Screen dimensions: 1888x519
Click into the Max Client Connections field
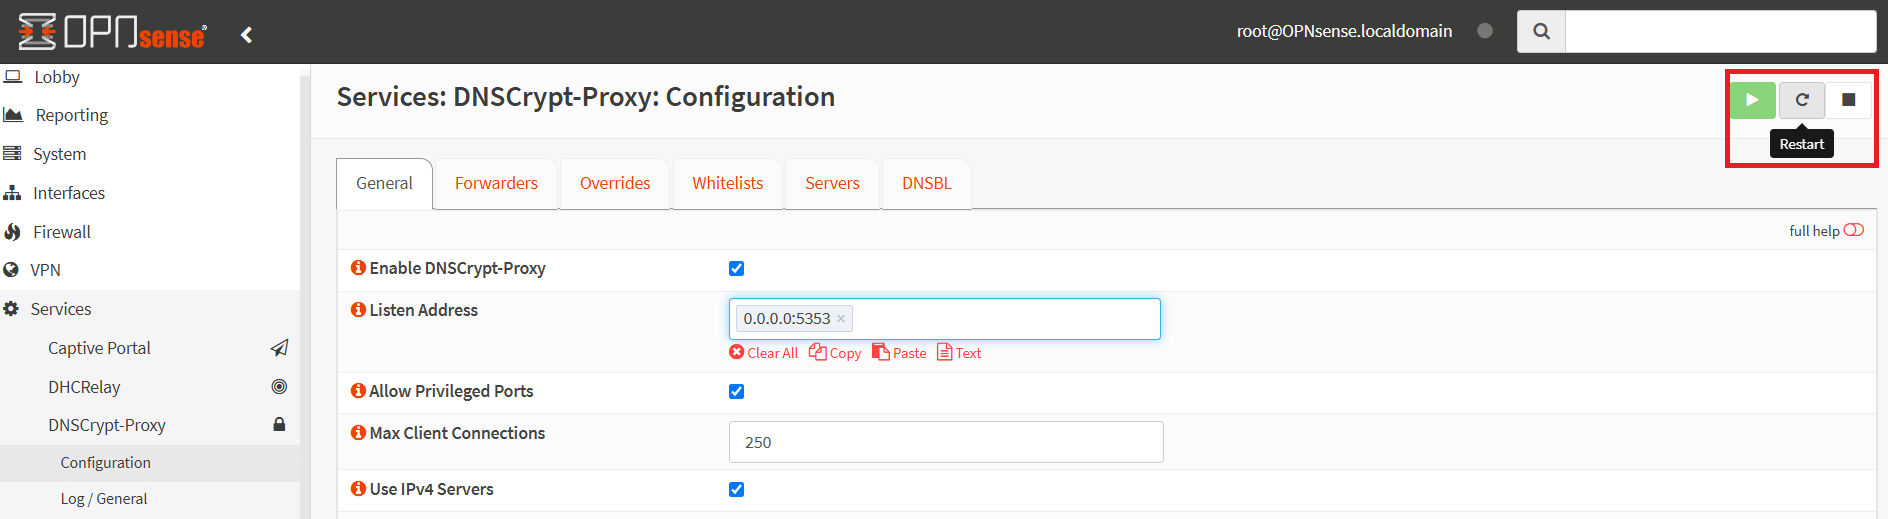point(945,442)
